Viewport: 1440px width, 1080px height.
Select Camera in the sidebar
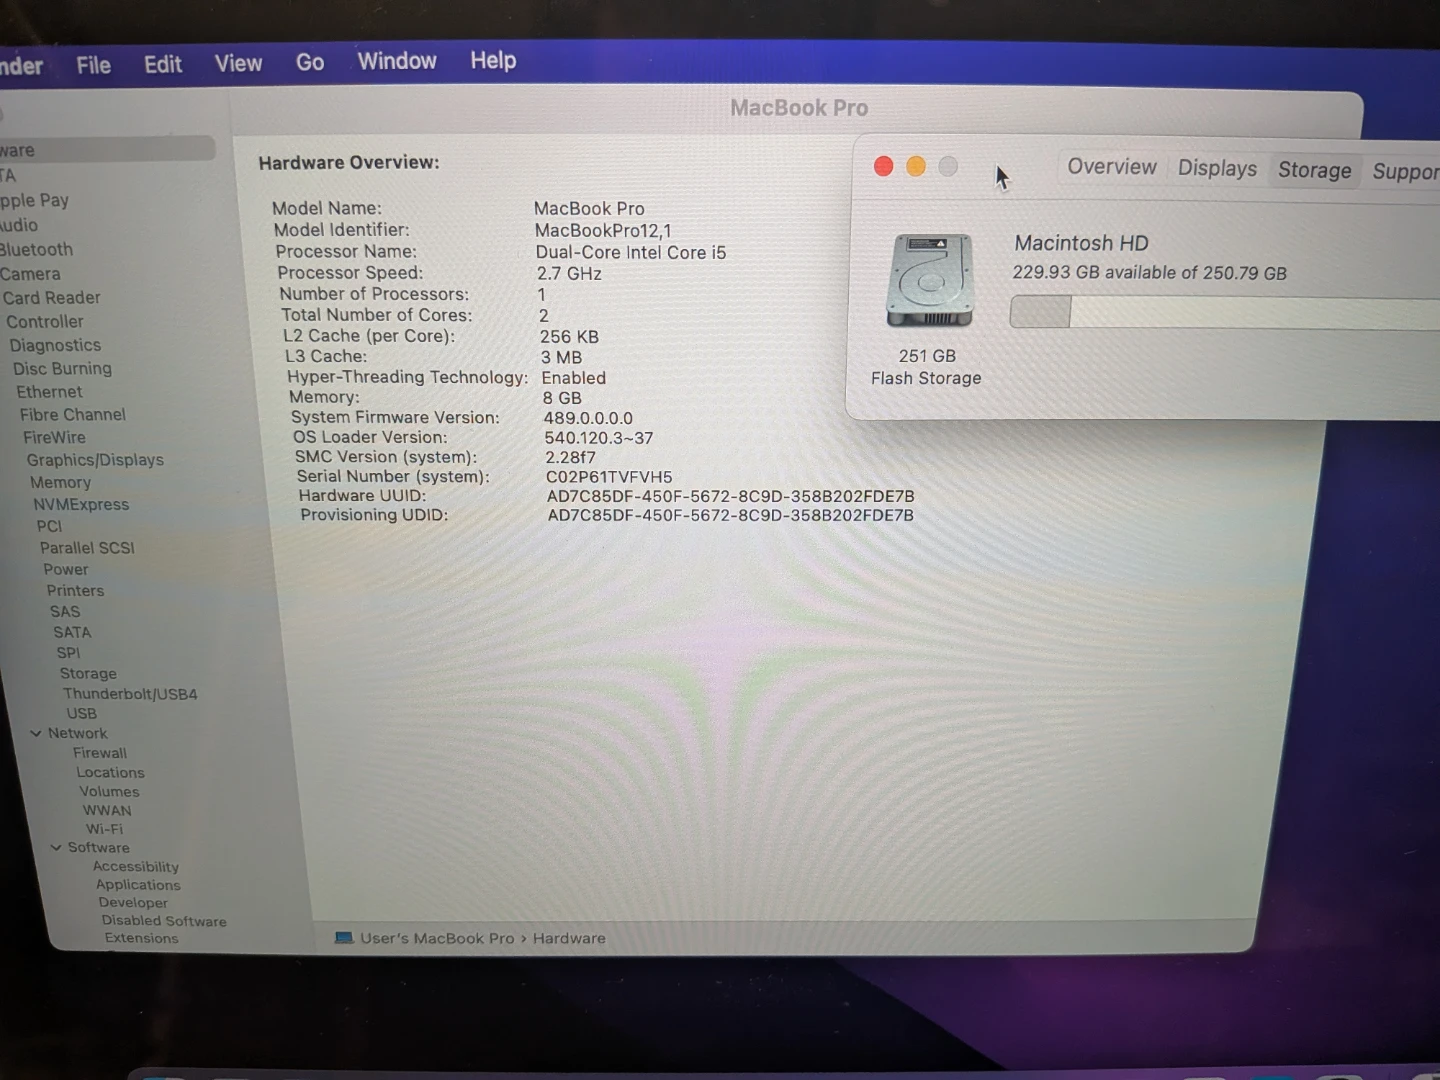[30, 274]
